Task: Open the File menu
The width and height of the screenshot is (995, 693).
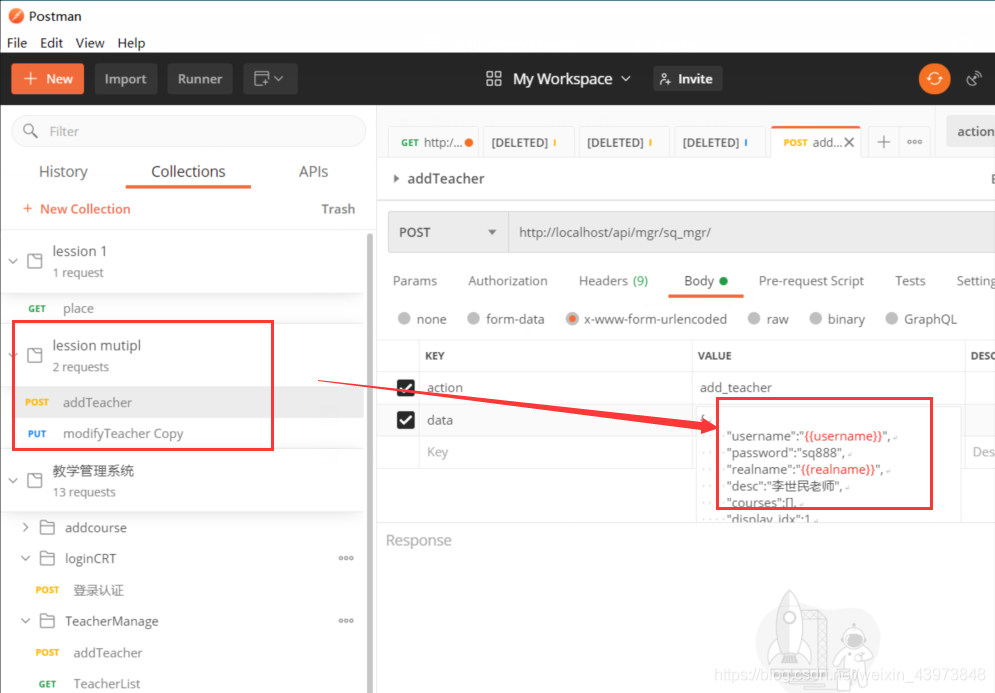Action: (x=17, y=43)
